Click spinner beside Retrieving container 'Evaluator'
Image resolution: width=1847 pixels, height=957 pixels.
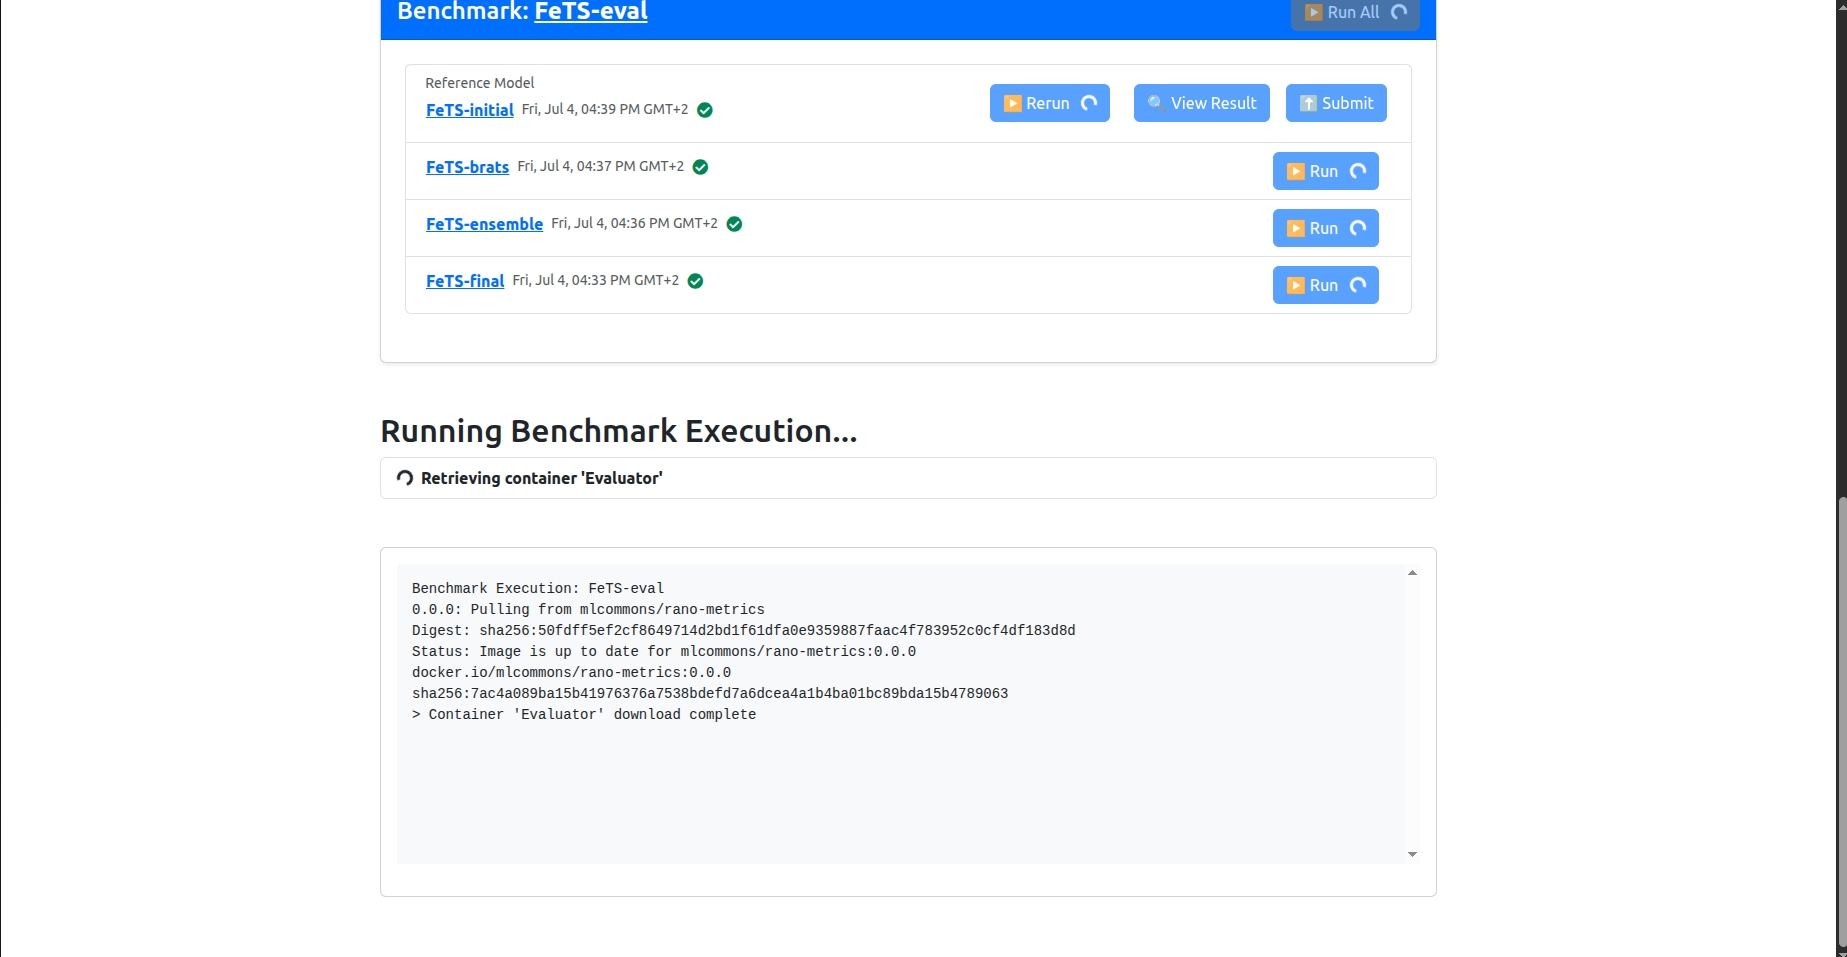click(405, 478)
